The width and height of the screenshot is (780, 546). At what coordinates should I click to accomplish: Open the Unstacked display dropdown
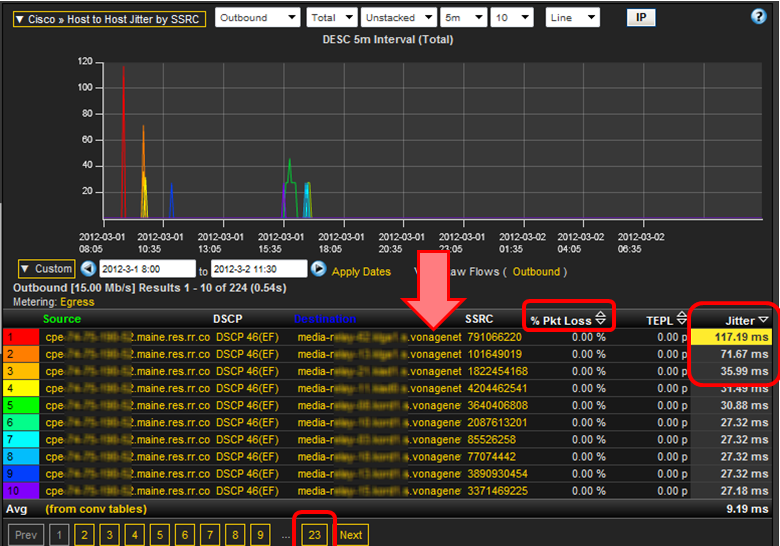click(399, 18)
